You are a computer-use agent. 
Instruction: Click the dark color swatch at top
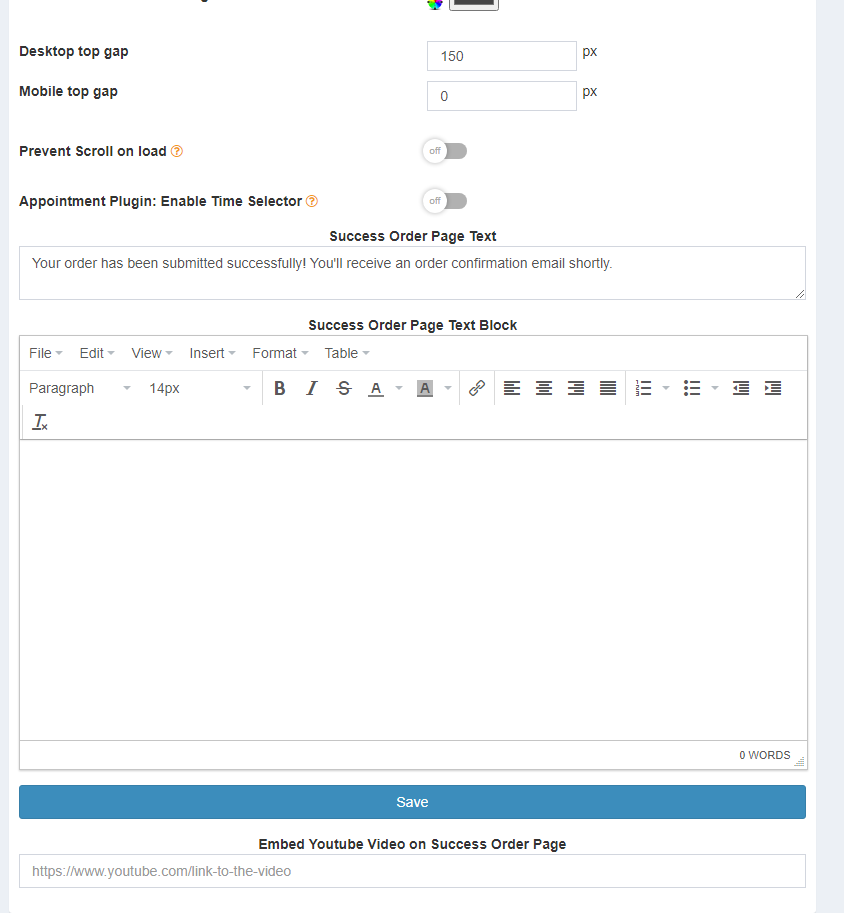(474, 3)
